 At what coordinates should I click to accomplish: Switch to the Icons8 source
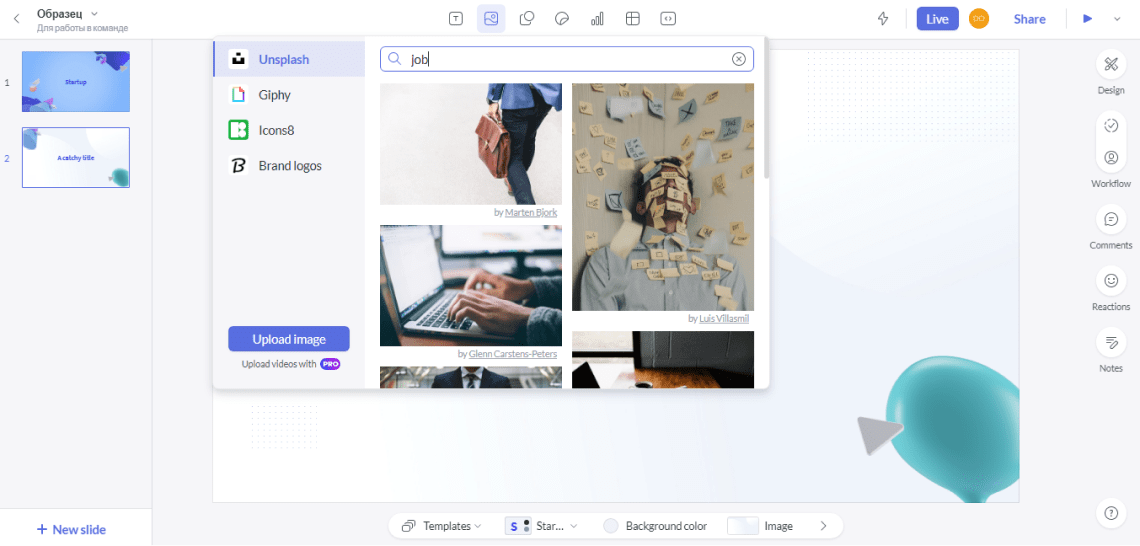click(x=289, y=130)
